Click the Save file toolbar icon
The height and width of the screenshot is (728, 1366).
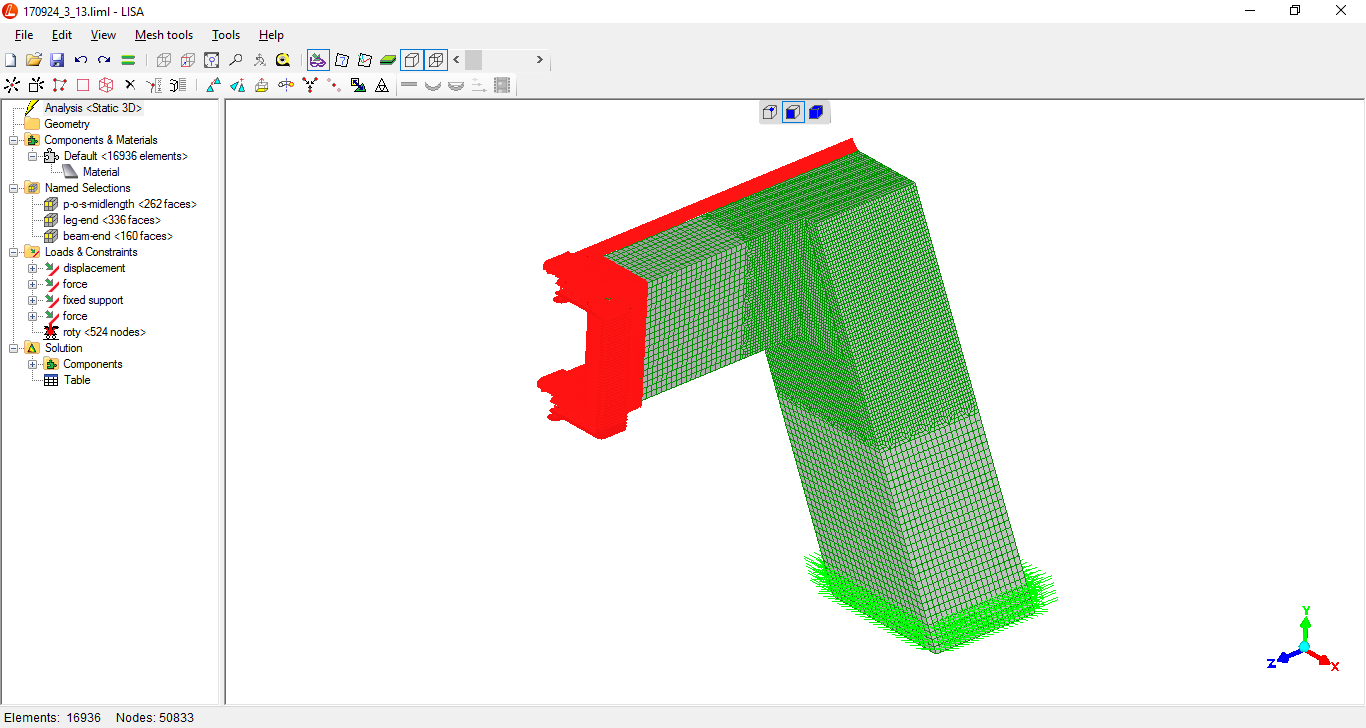click(57, 60)
